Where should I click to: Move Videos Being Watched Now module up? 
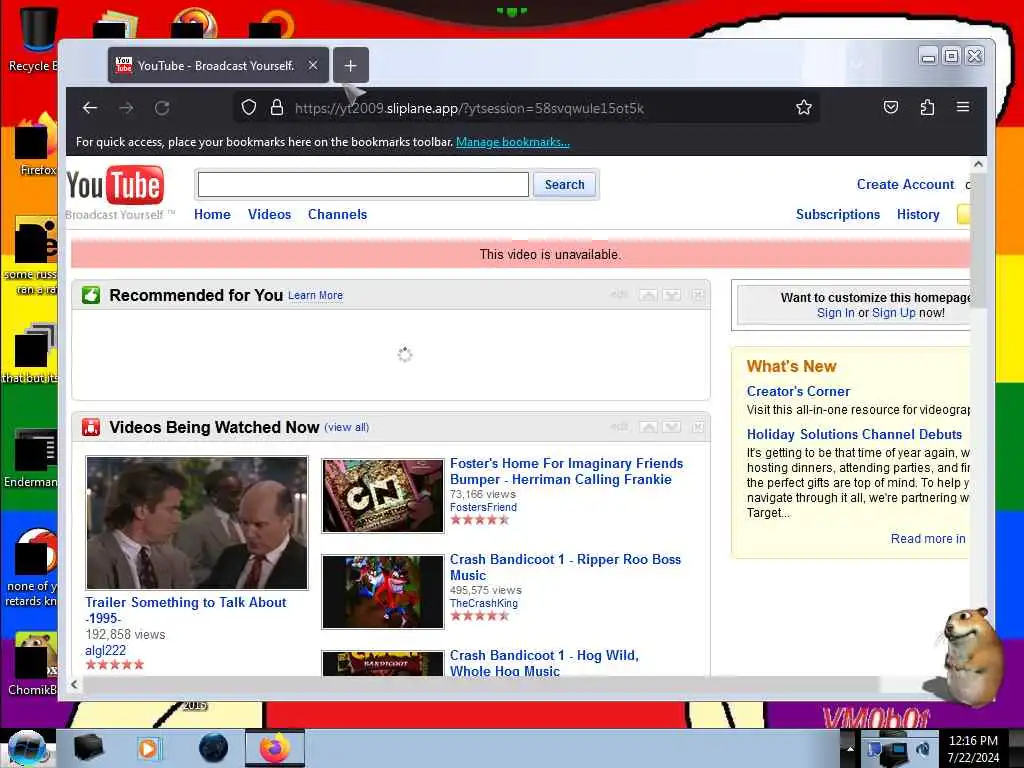pyautogui.click(x=648, y=427)
